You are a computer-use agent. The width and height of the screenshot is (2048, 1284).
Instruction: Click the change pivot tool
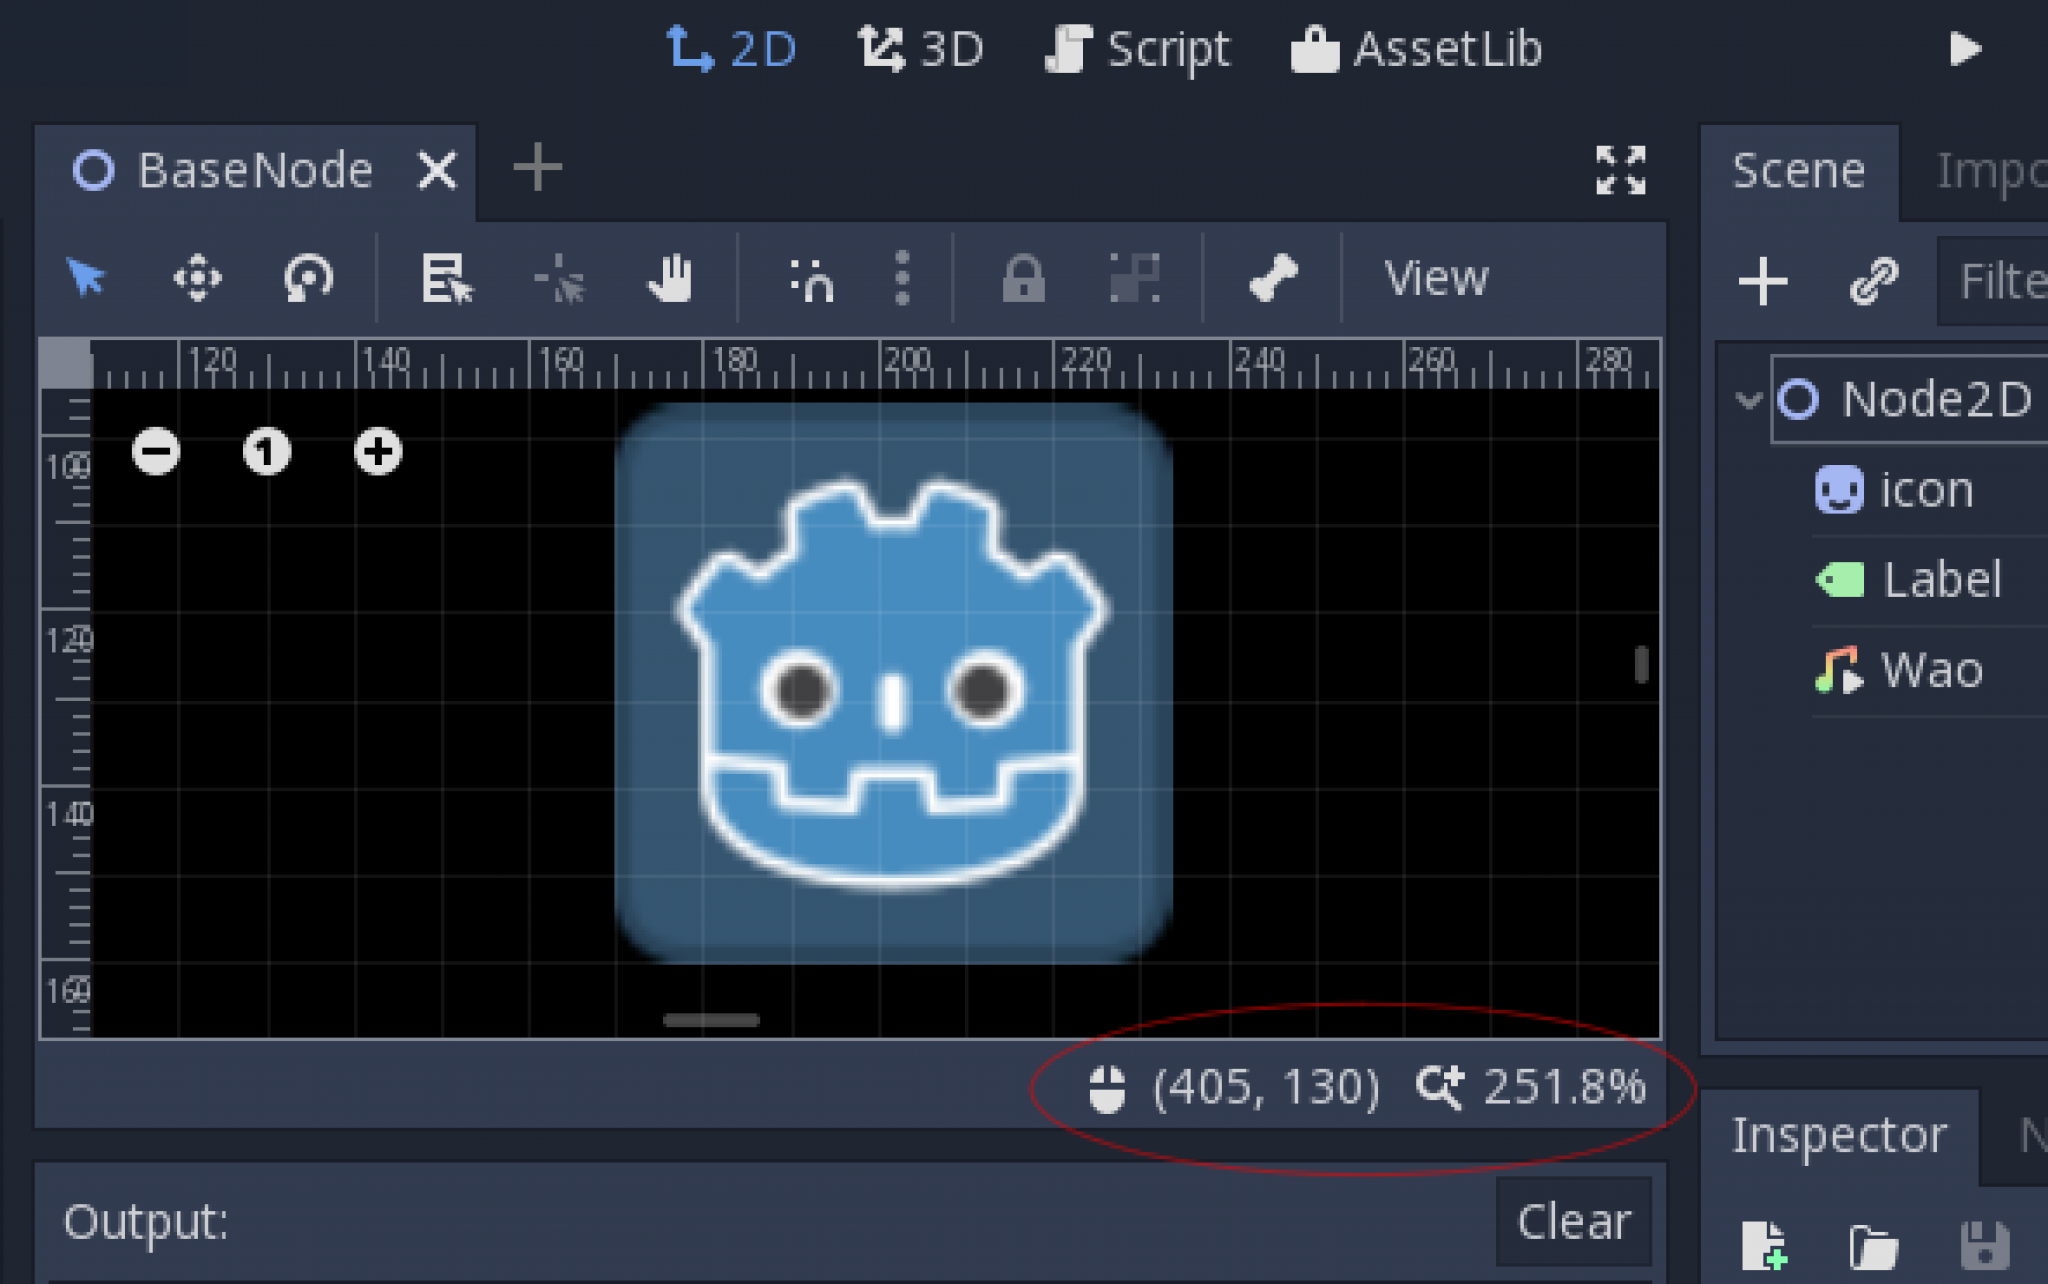coord(559,278)
